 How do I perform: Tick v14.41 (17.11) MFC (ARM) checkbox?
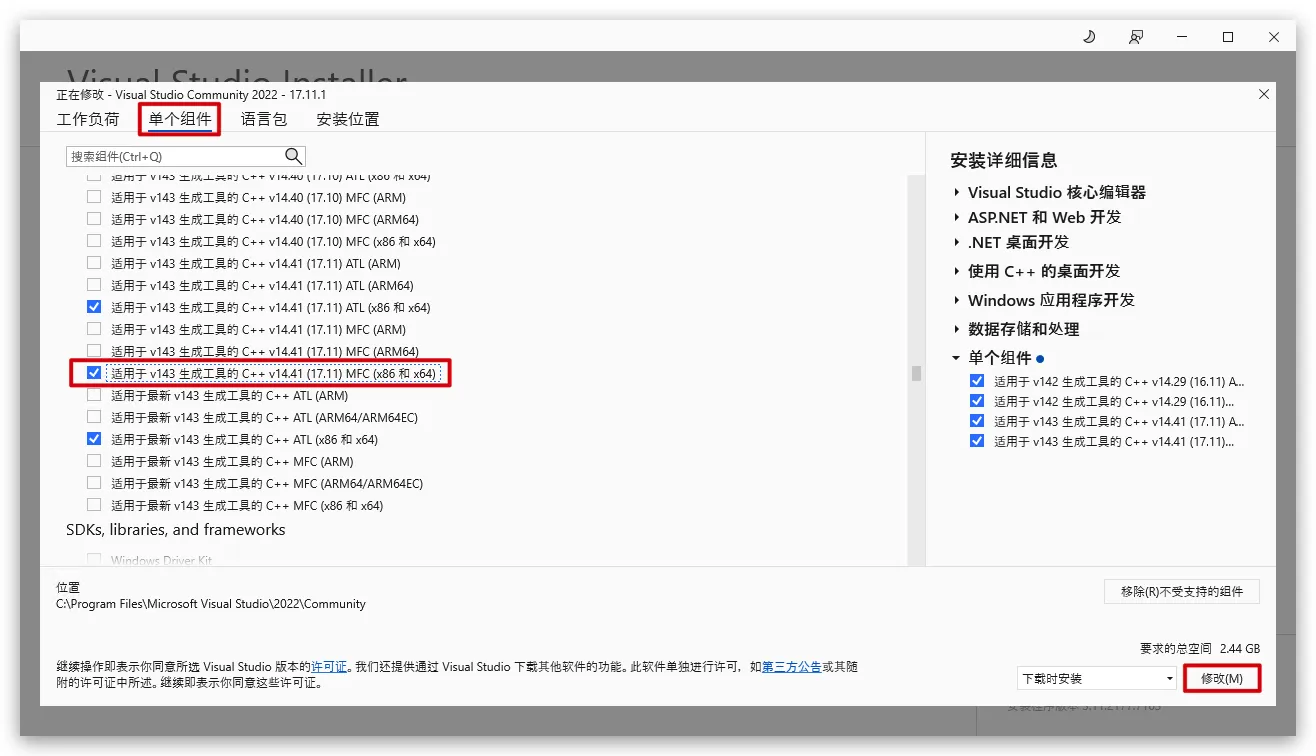tap(94, 329)
